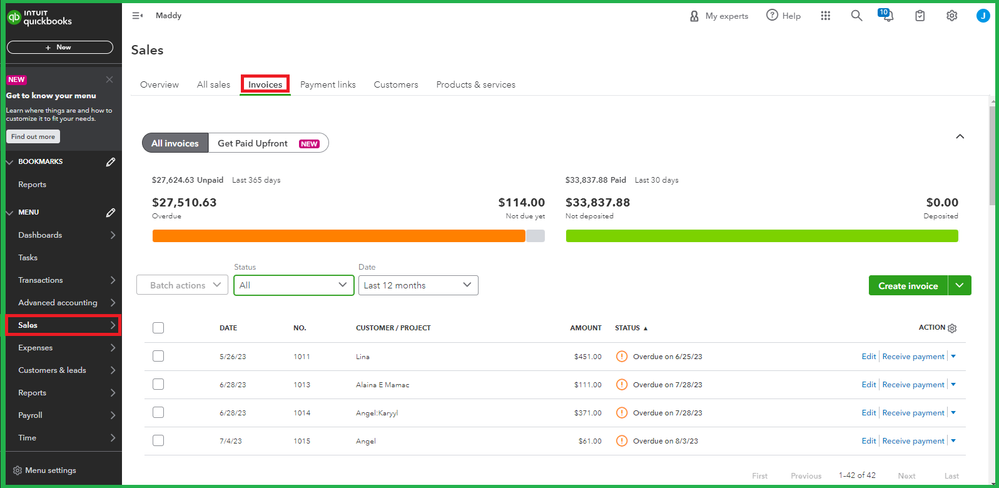This screenshot has height=488, width=999.
Task: Switch to the Payment links tab
Action: pos(327,84)
